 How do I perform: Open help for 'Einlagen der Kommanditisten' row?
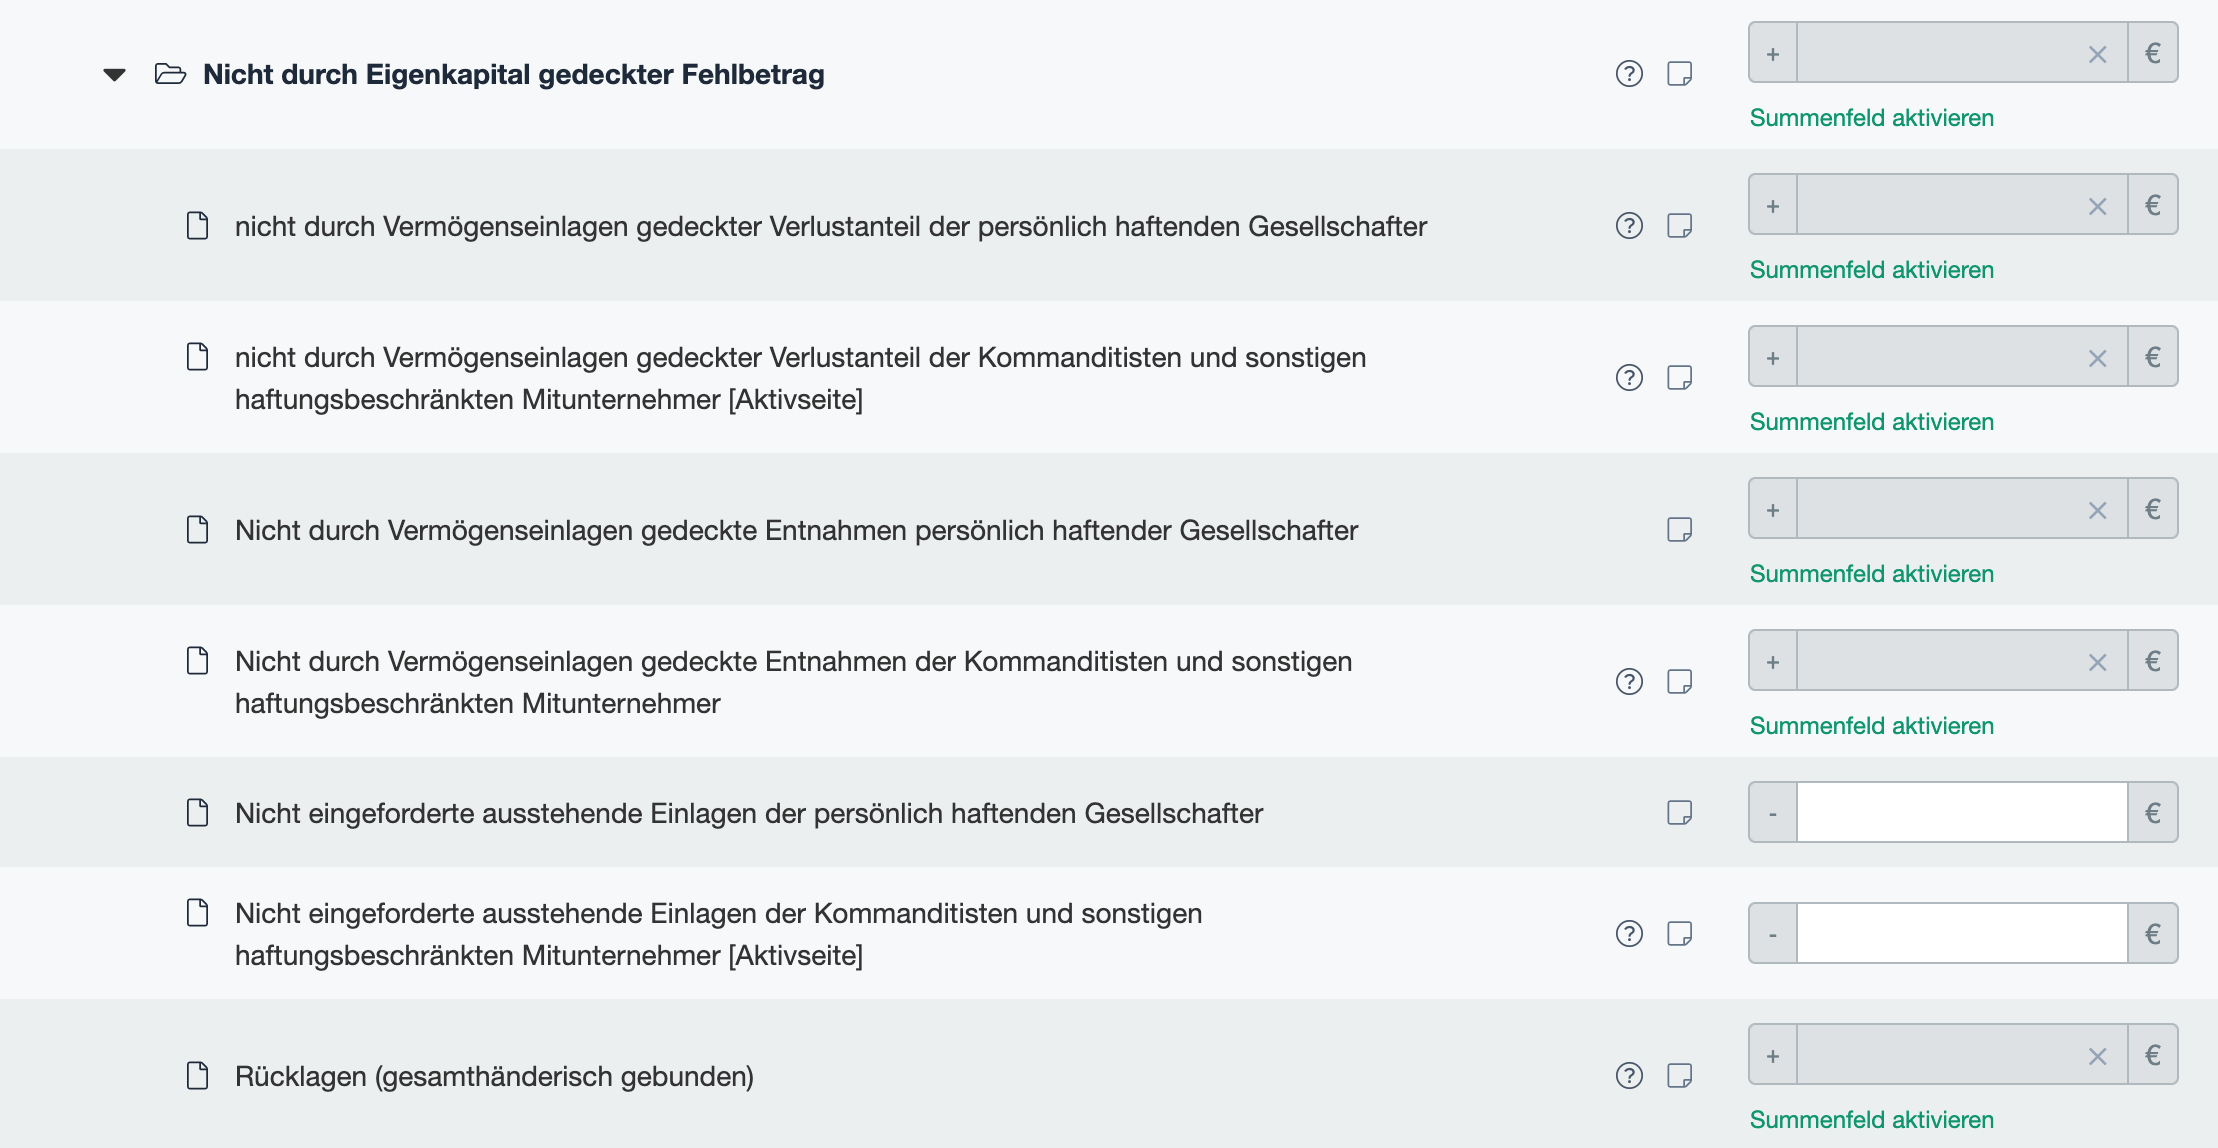tap(1628, 932)
